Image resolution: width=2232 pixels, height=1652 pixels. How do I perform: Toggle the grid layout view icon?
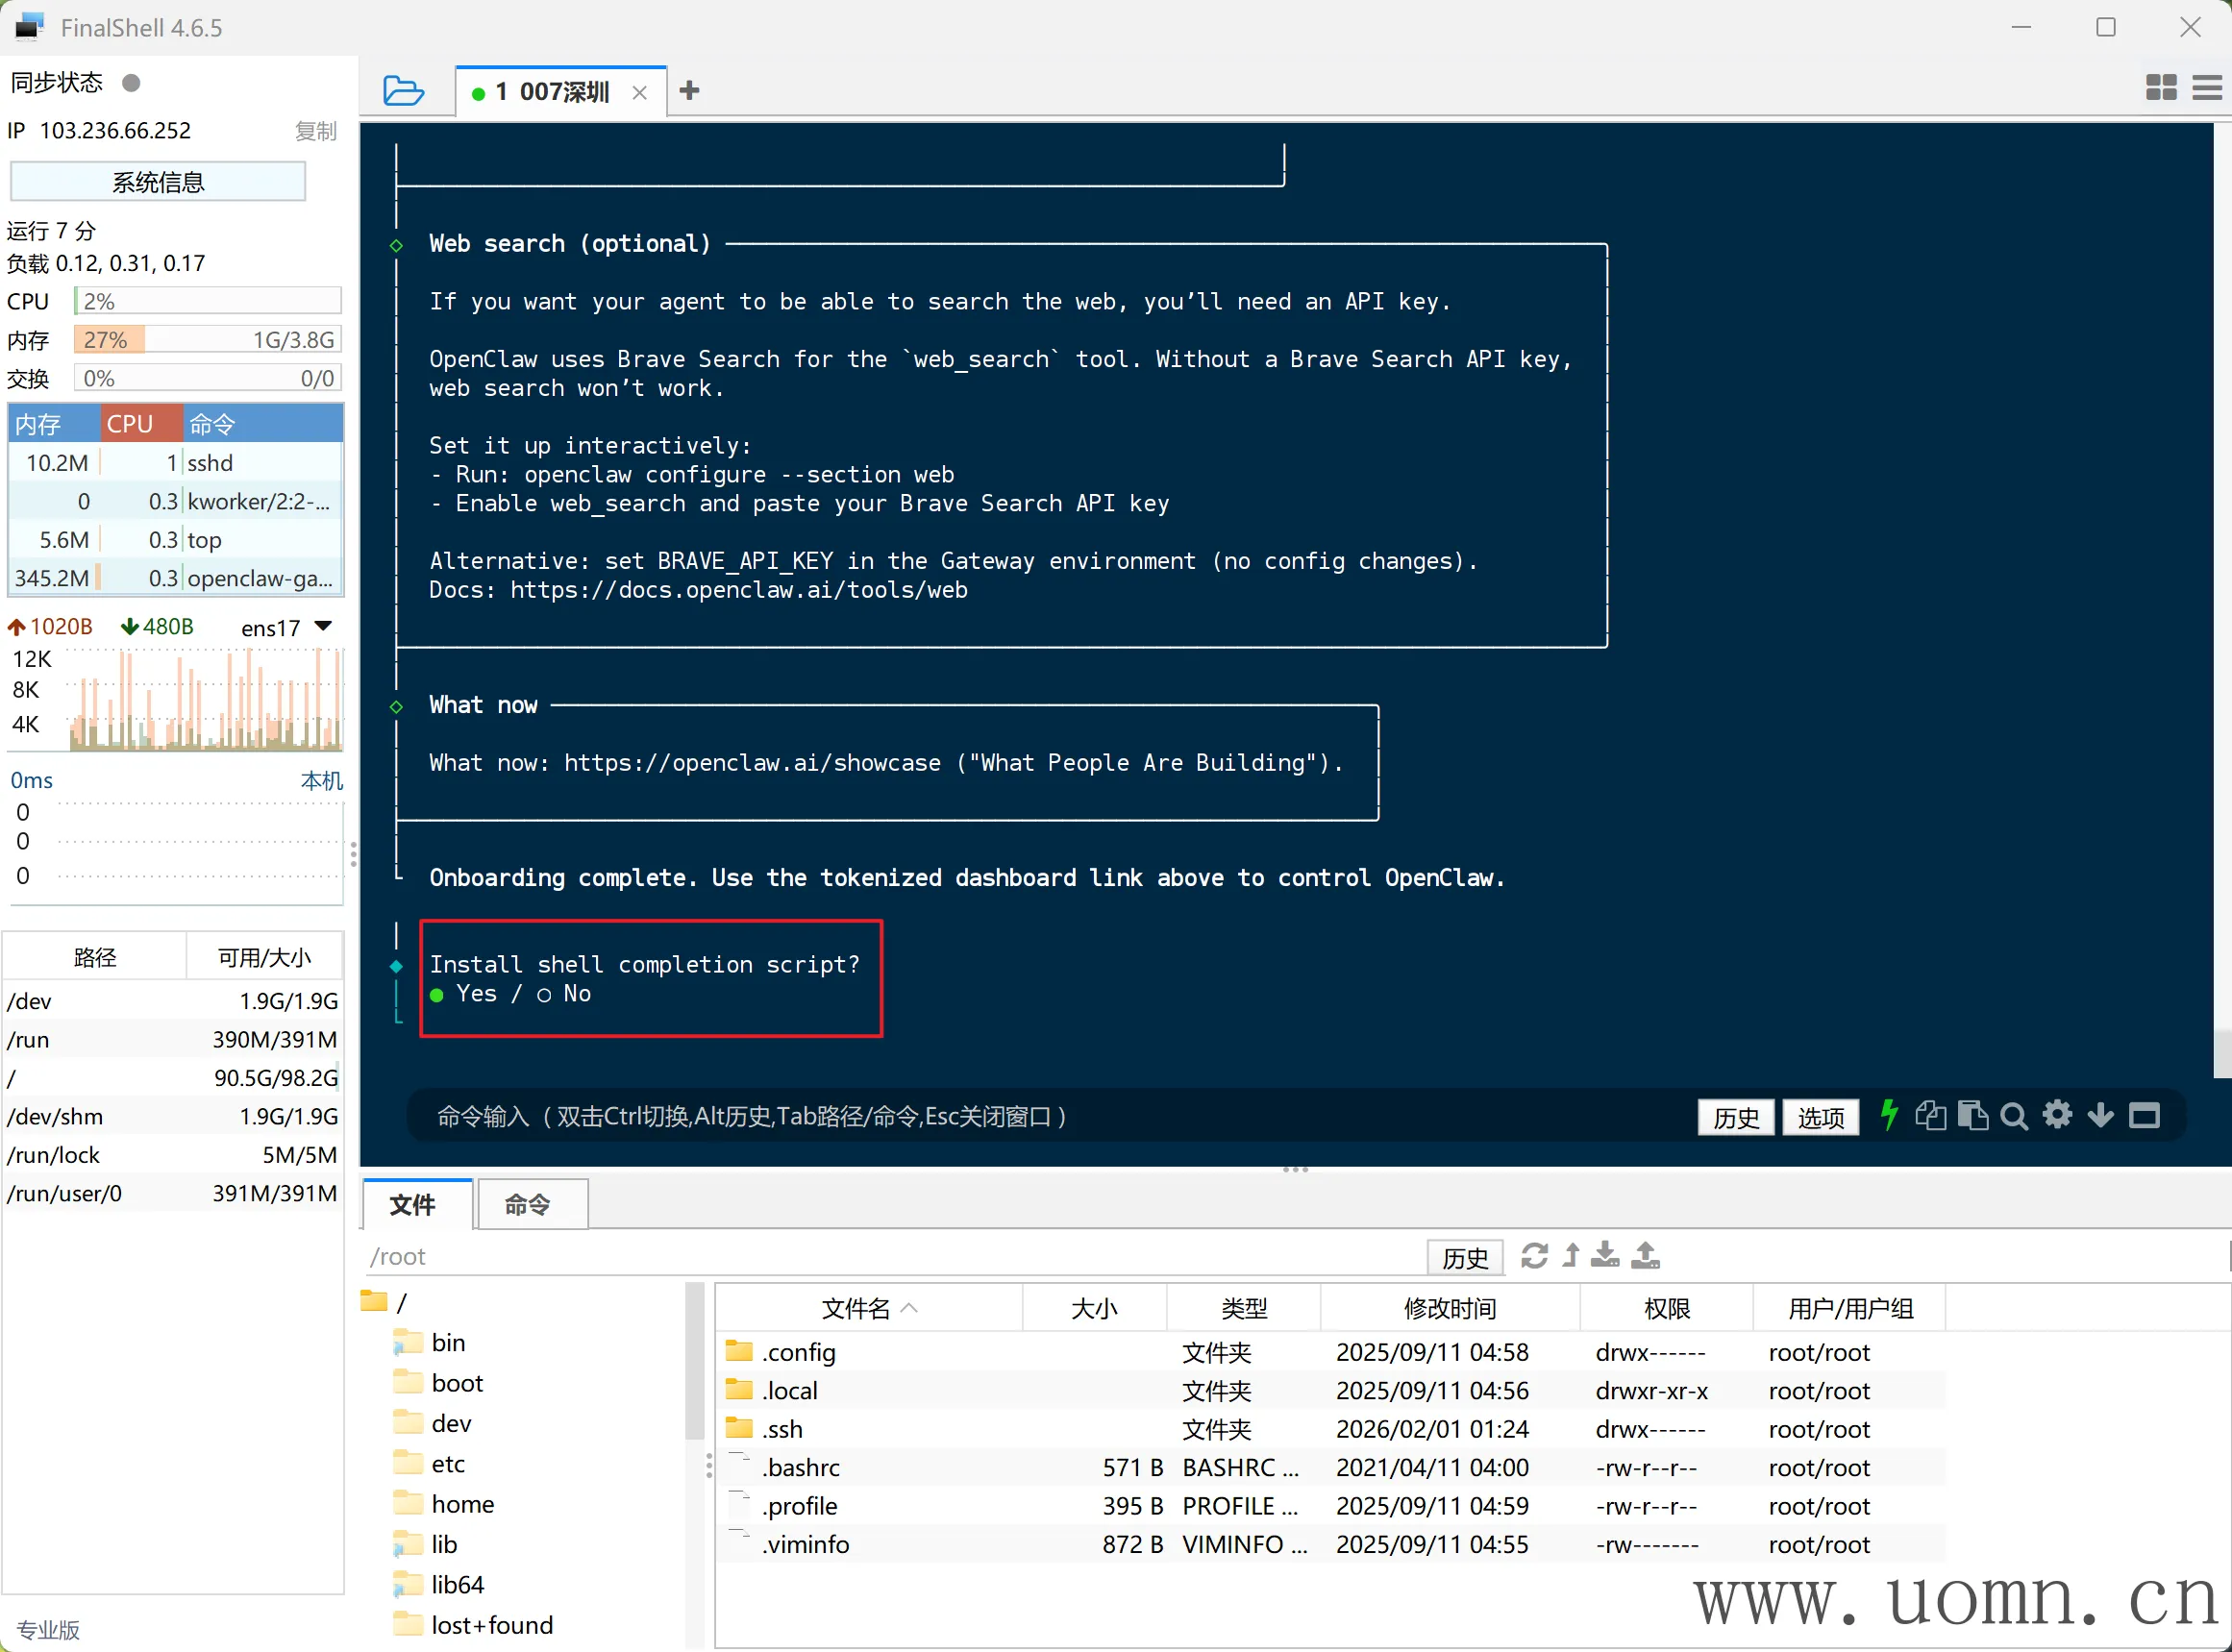point(2160,88)
